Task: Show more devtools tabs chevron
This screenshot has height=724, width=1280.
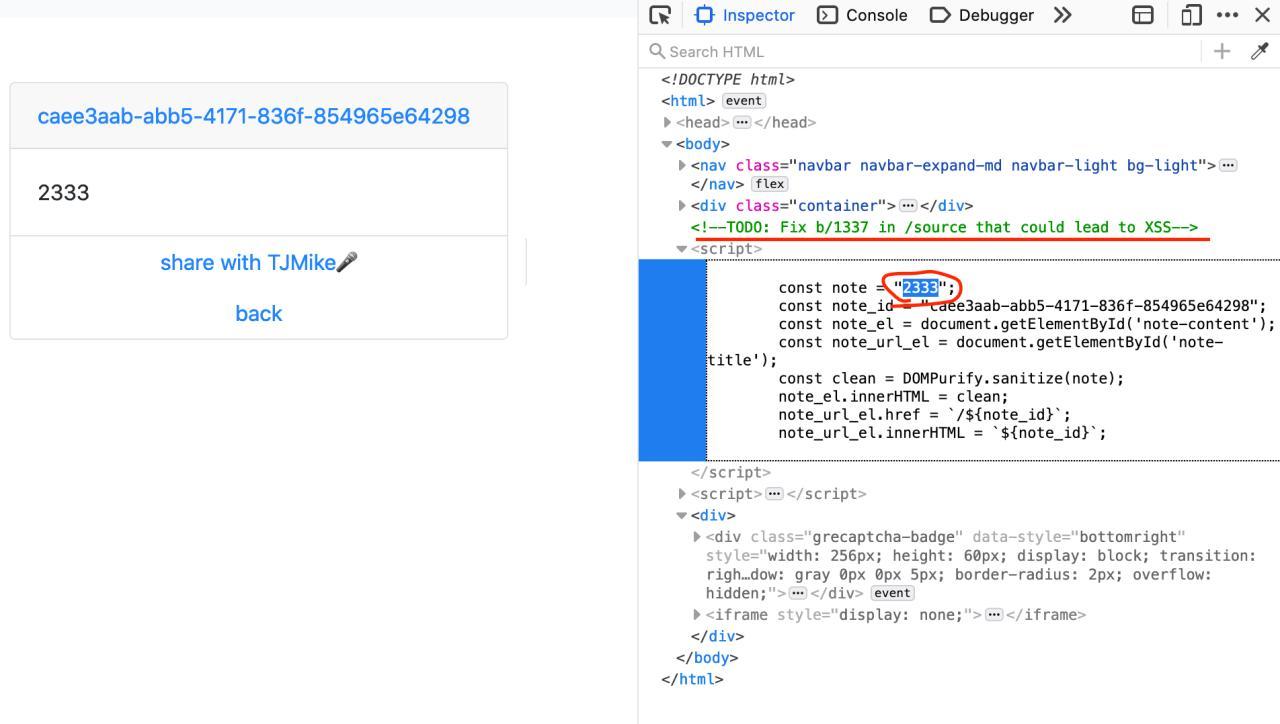Action: coord(1063,15)
